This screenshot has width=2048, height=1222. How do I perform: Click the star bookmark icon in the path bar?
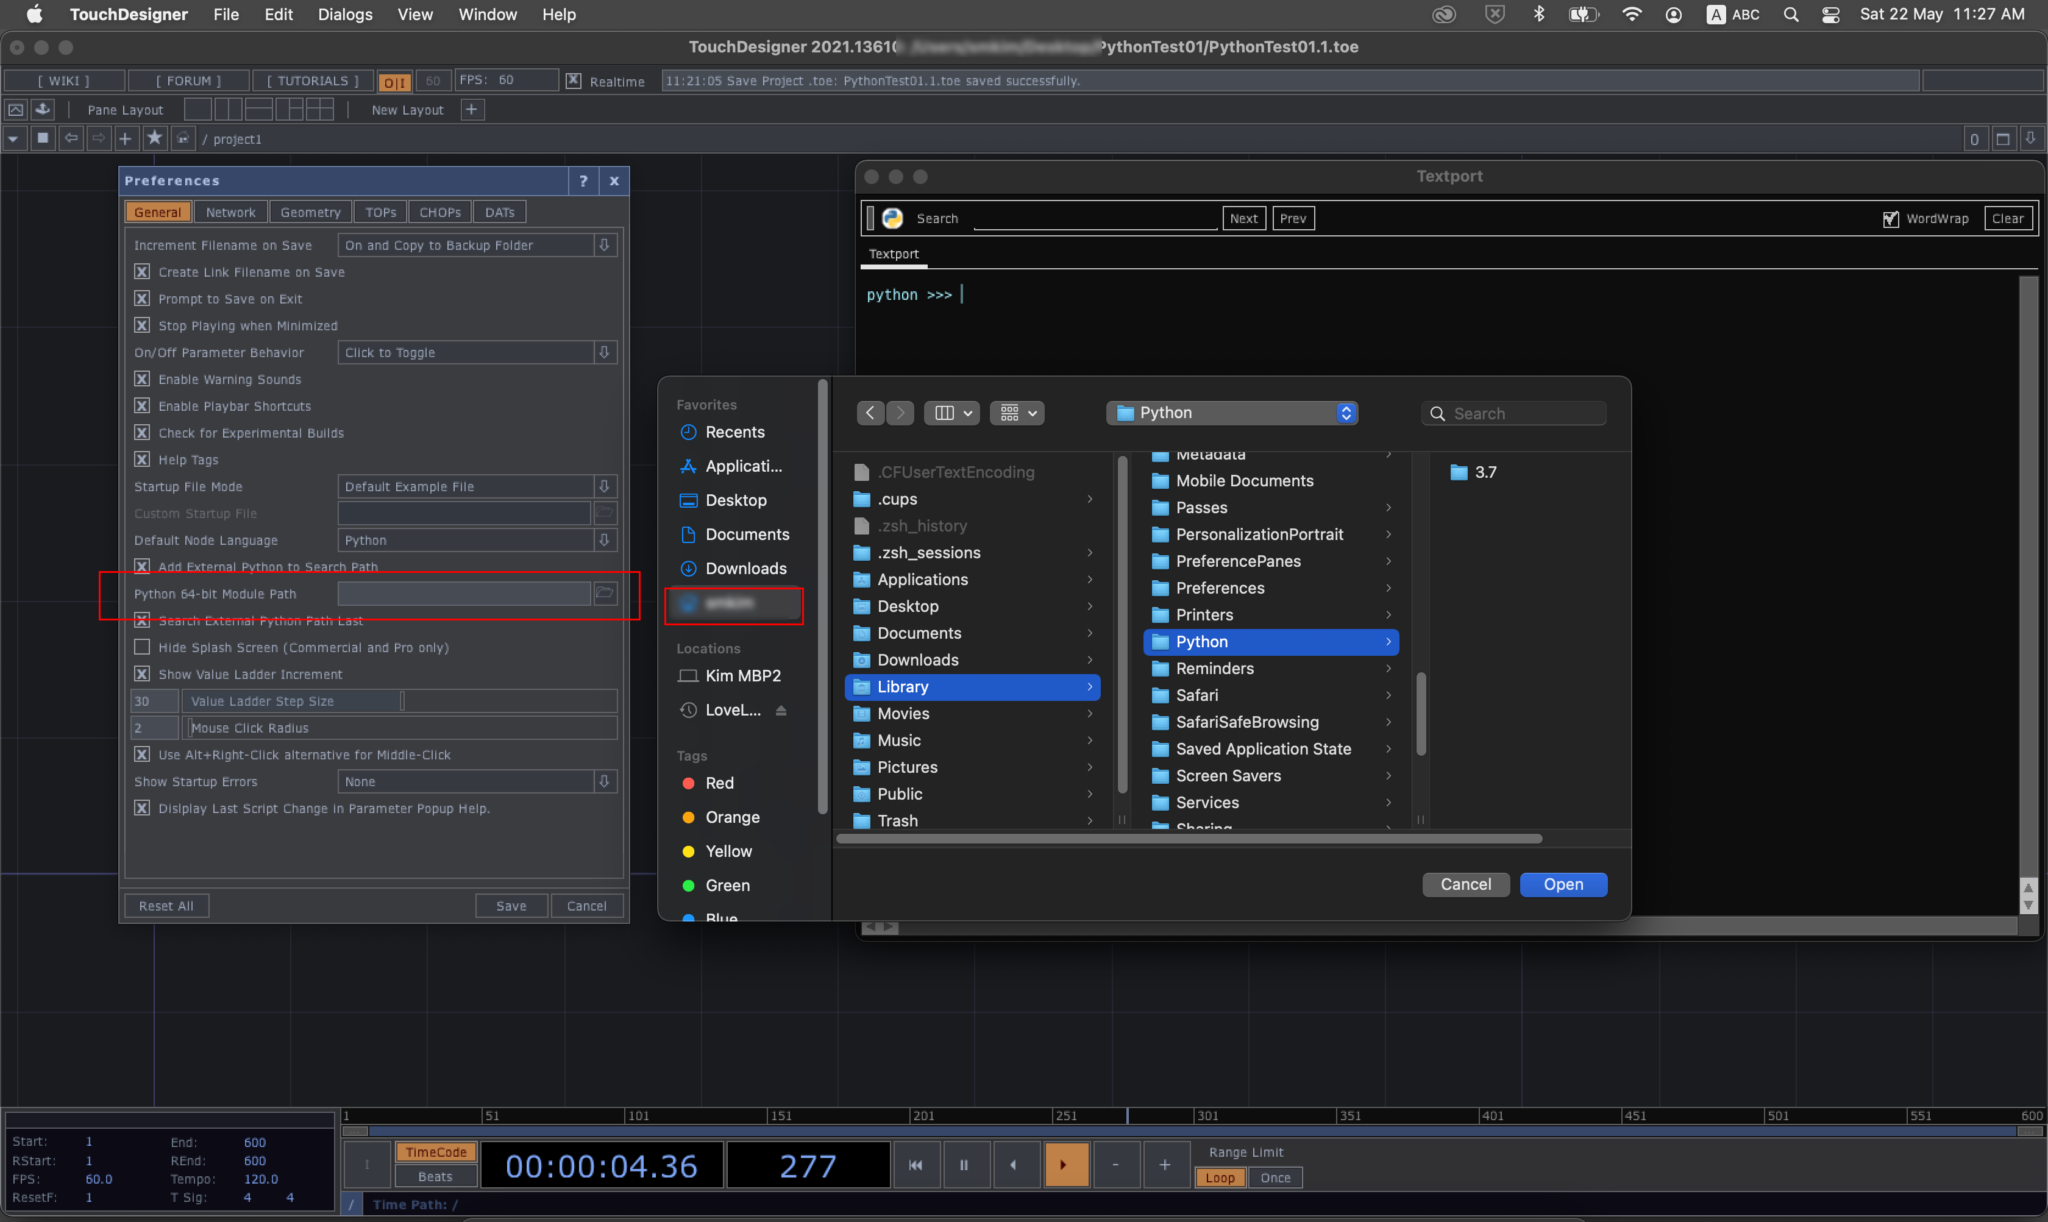[x=154, y=138]
